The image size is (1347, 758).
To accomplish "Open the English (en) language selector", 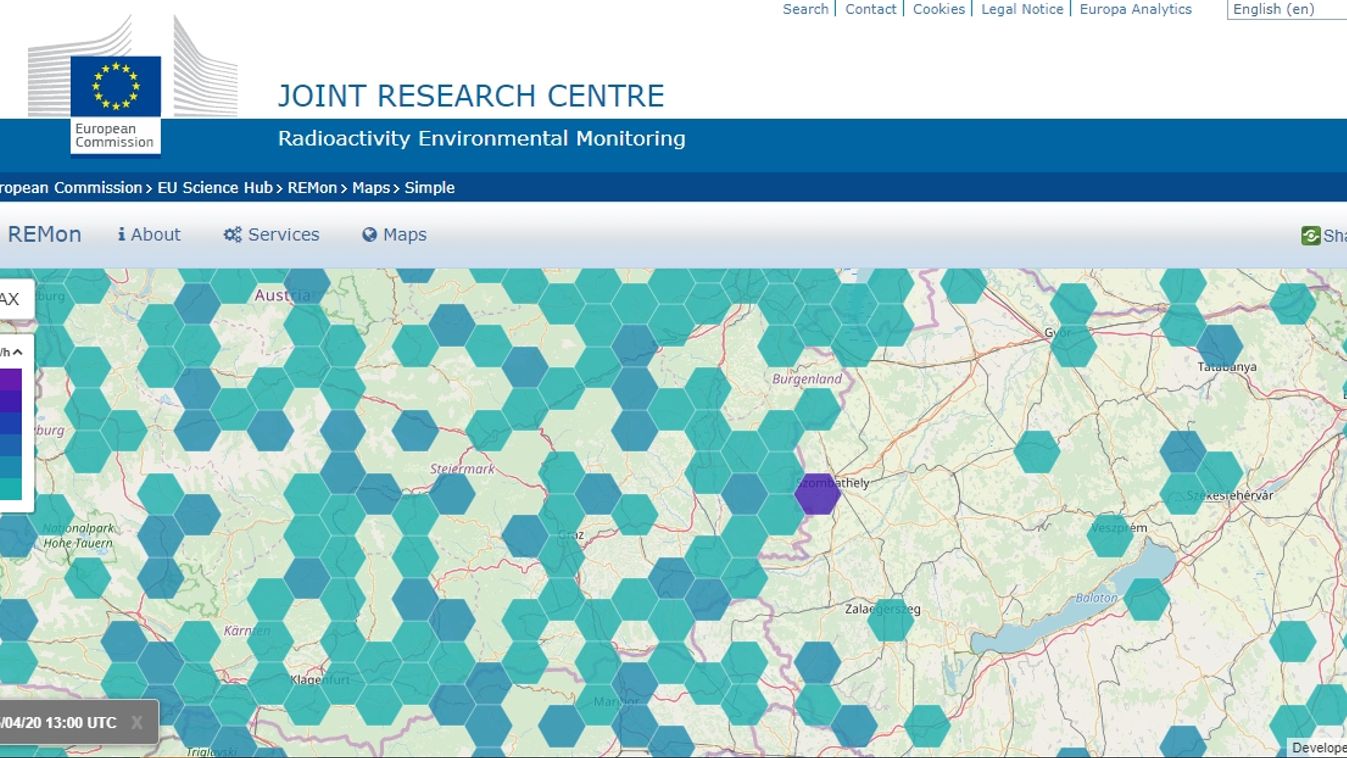I will pyautogui.click(x=1287, y=9).
